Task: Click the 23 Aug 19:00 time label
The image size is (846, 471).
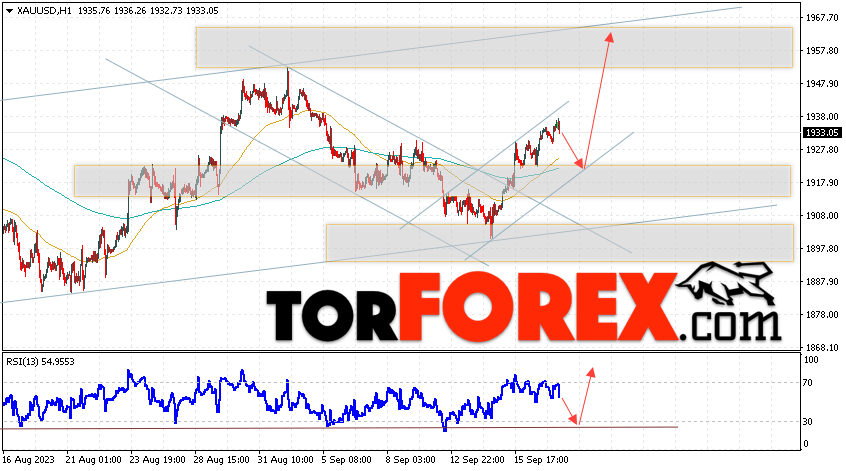Action: pyautogui.click(x=158, y=460)
